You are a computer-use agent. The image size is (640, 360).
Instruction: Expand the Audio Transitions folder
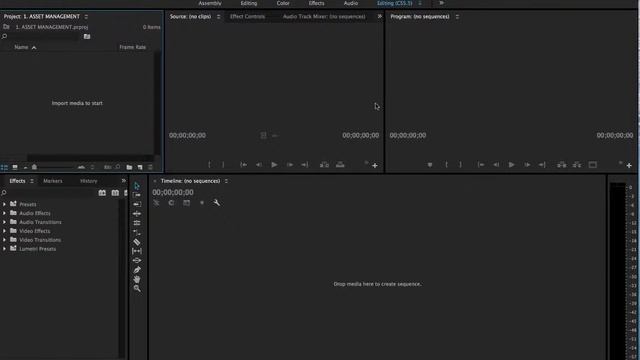coord(4,222)
